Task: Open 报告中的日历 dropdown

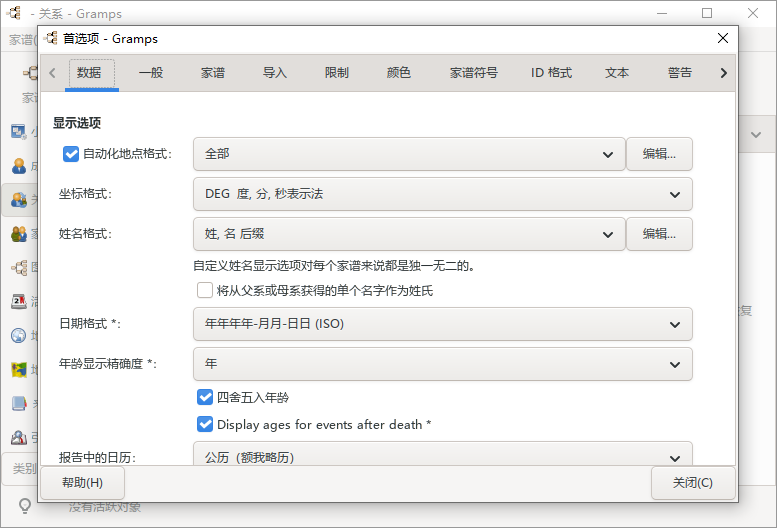Action: [x=443, y=454]
